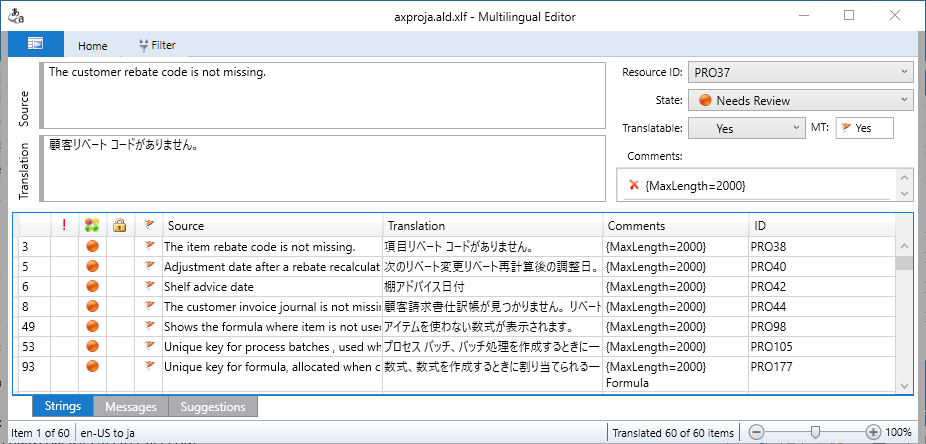Viewport: 926px width, 444px height.
Task: Switch to the Suggestions tab
Action: [213, 407]
